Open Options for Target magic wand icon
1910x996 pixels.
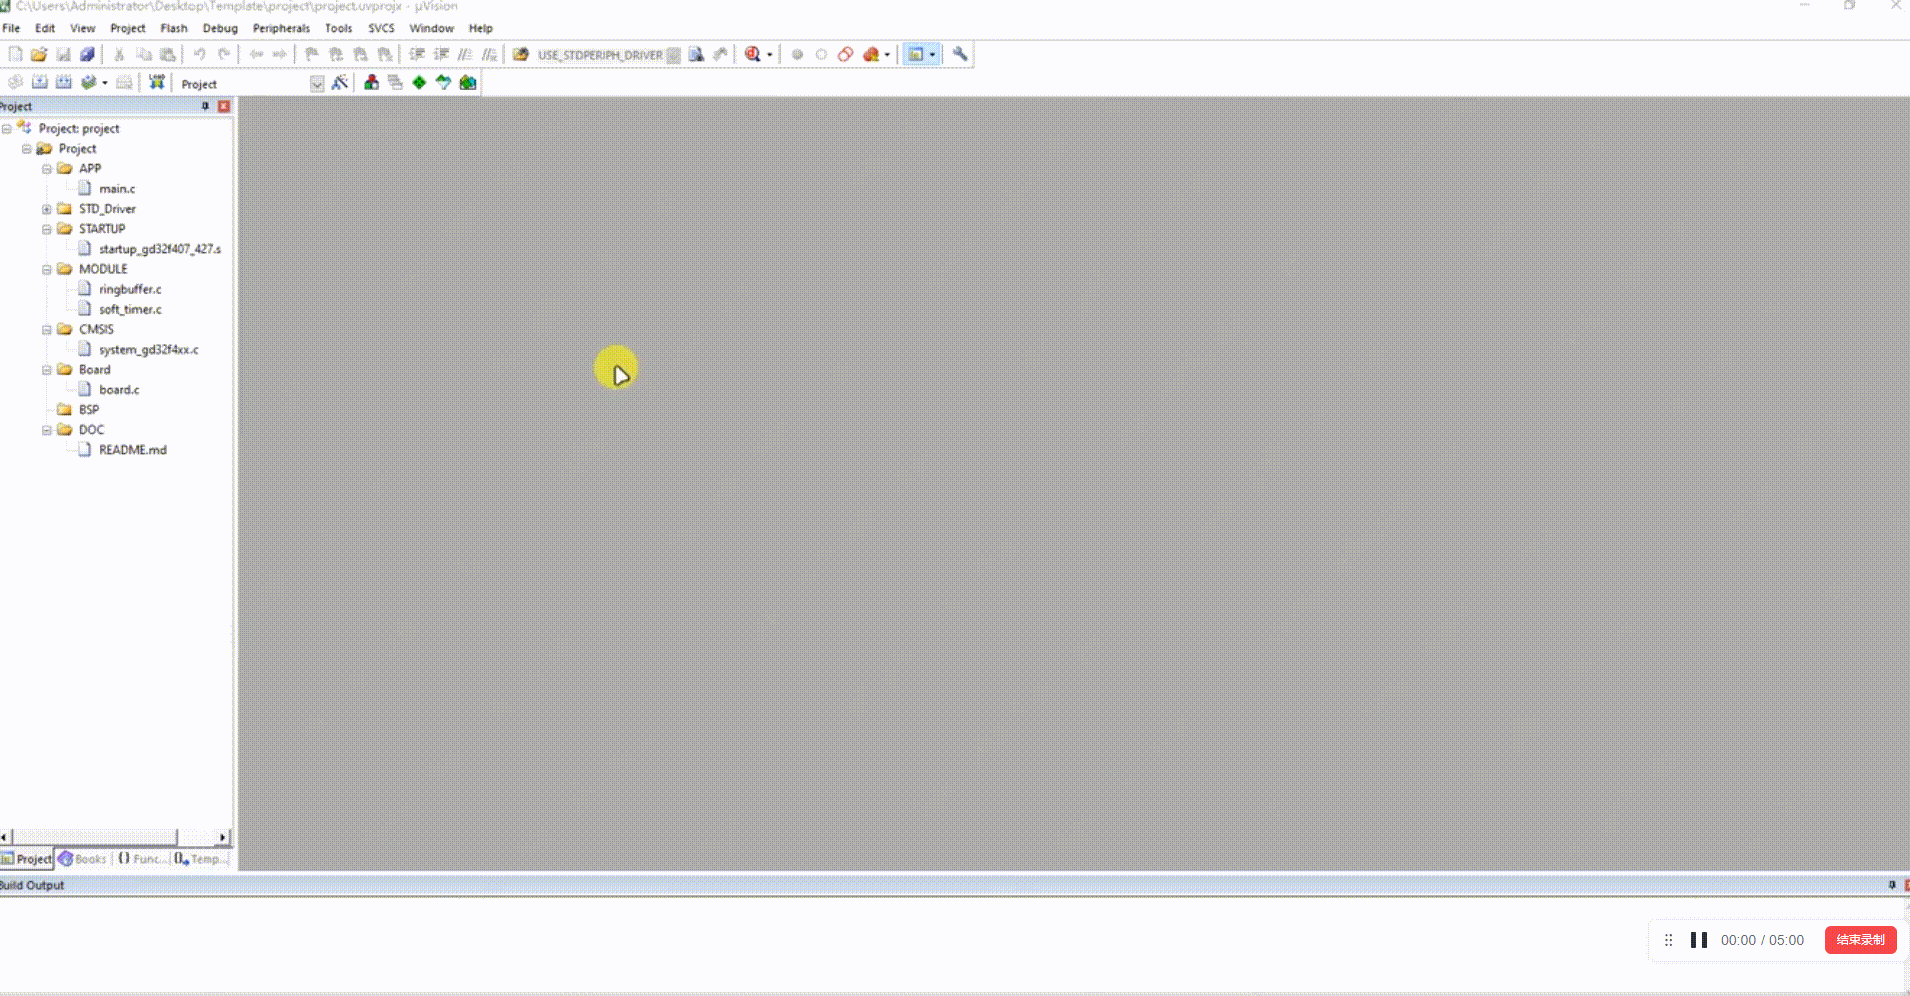tap(340, 83)
